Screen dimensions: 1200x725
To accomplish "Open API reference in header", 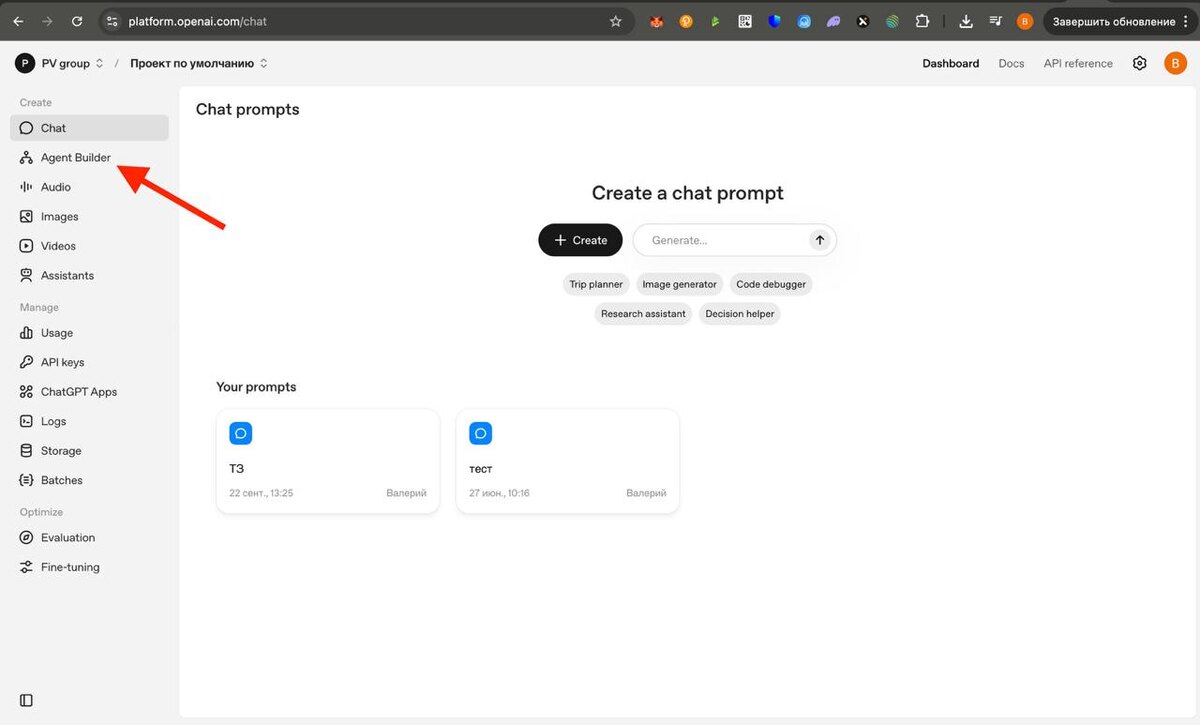I will 1078,63.
